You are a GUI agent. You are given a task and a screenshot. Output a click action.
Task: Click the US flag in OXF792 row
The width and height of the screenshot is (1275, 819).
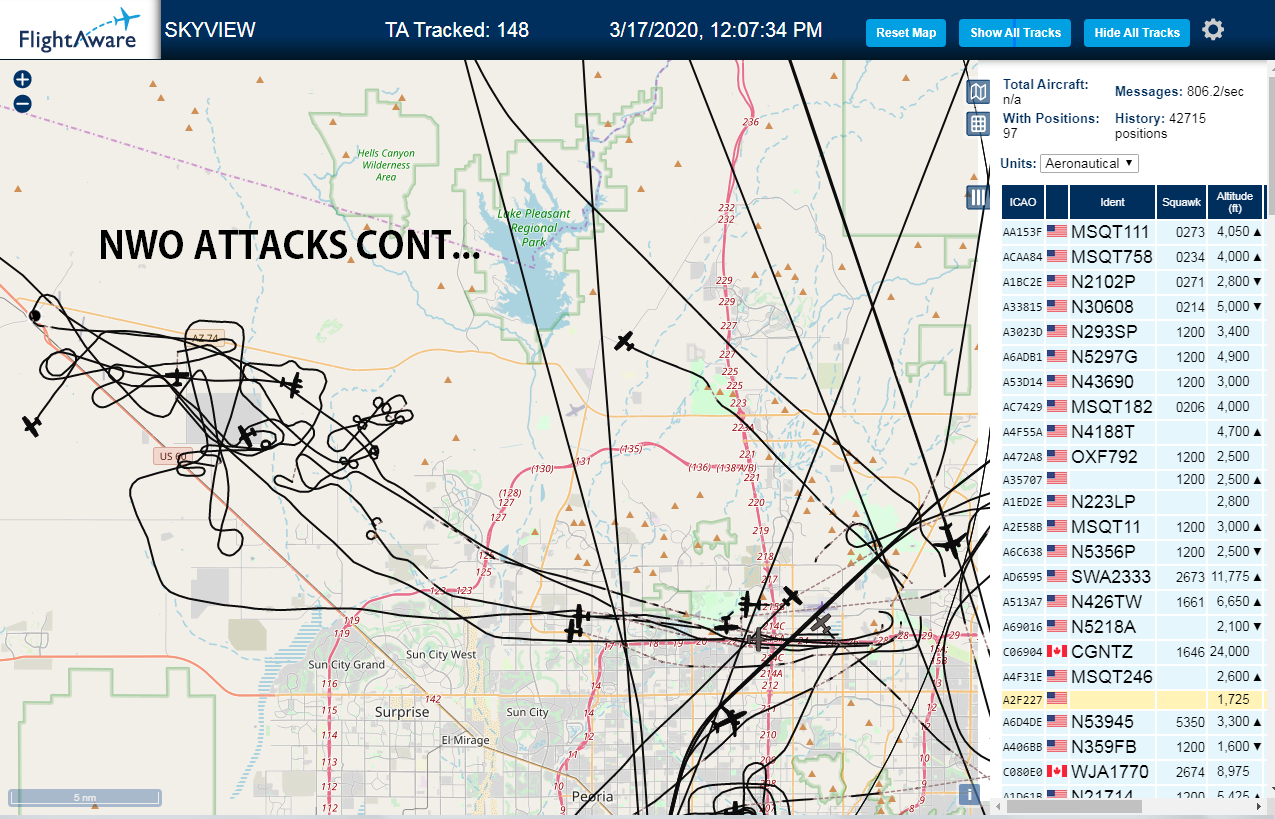[x=1056, y=457]
